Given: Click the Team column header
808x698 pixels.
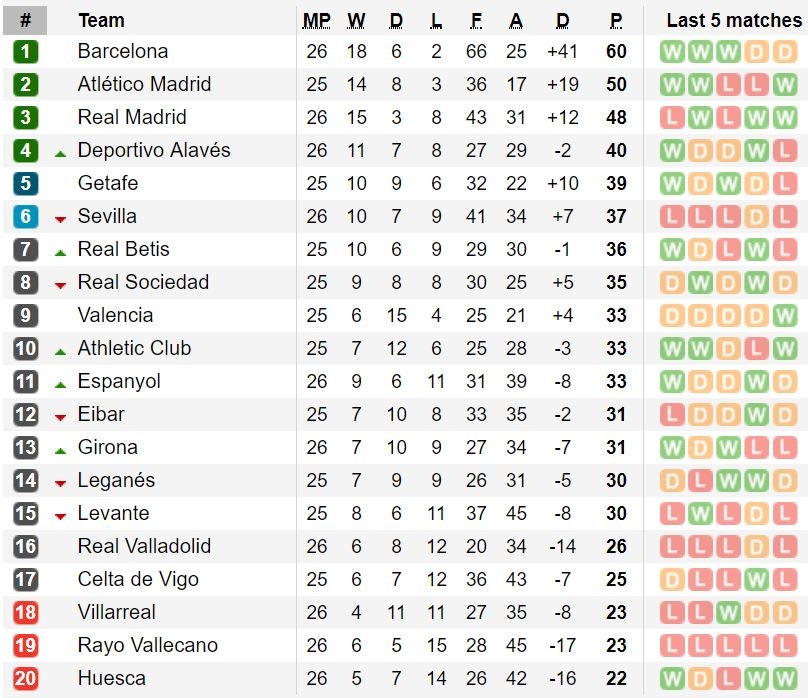Looking at the screenshot, I should point(101,20).
